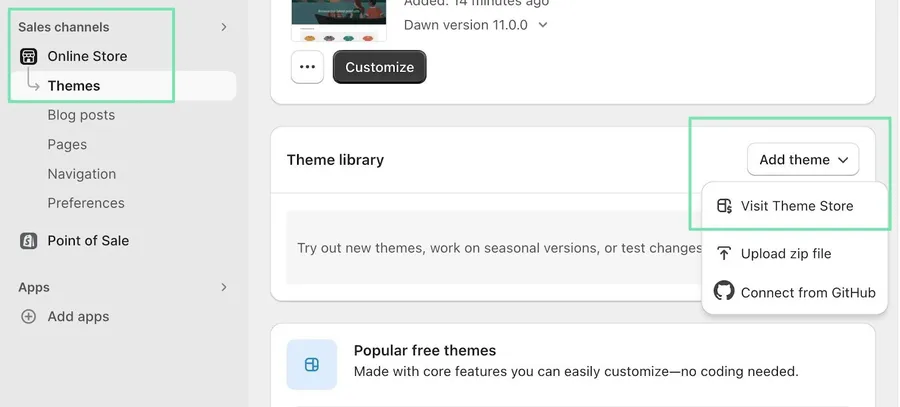Click the GitHub logo icon
Screen dimensions: 900x407
coord(724,290)
